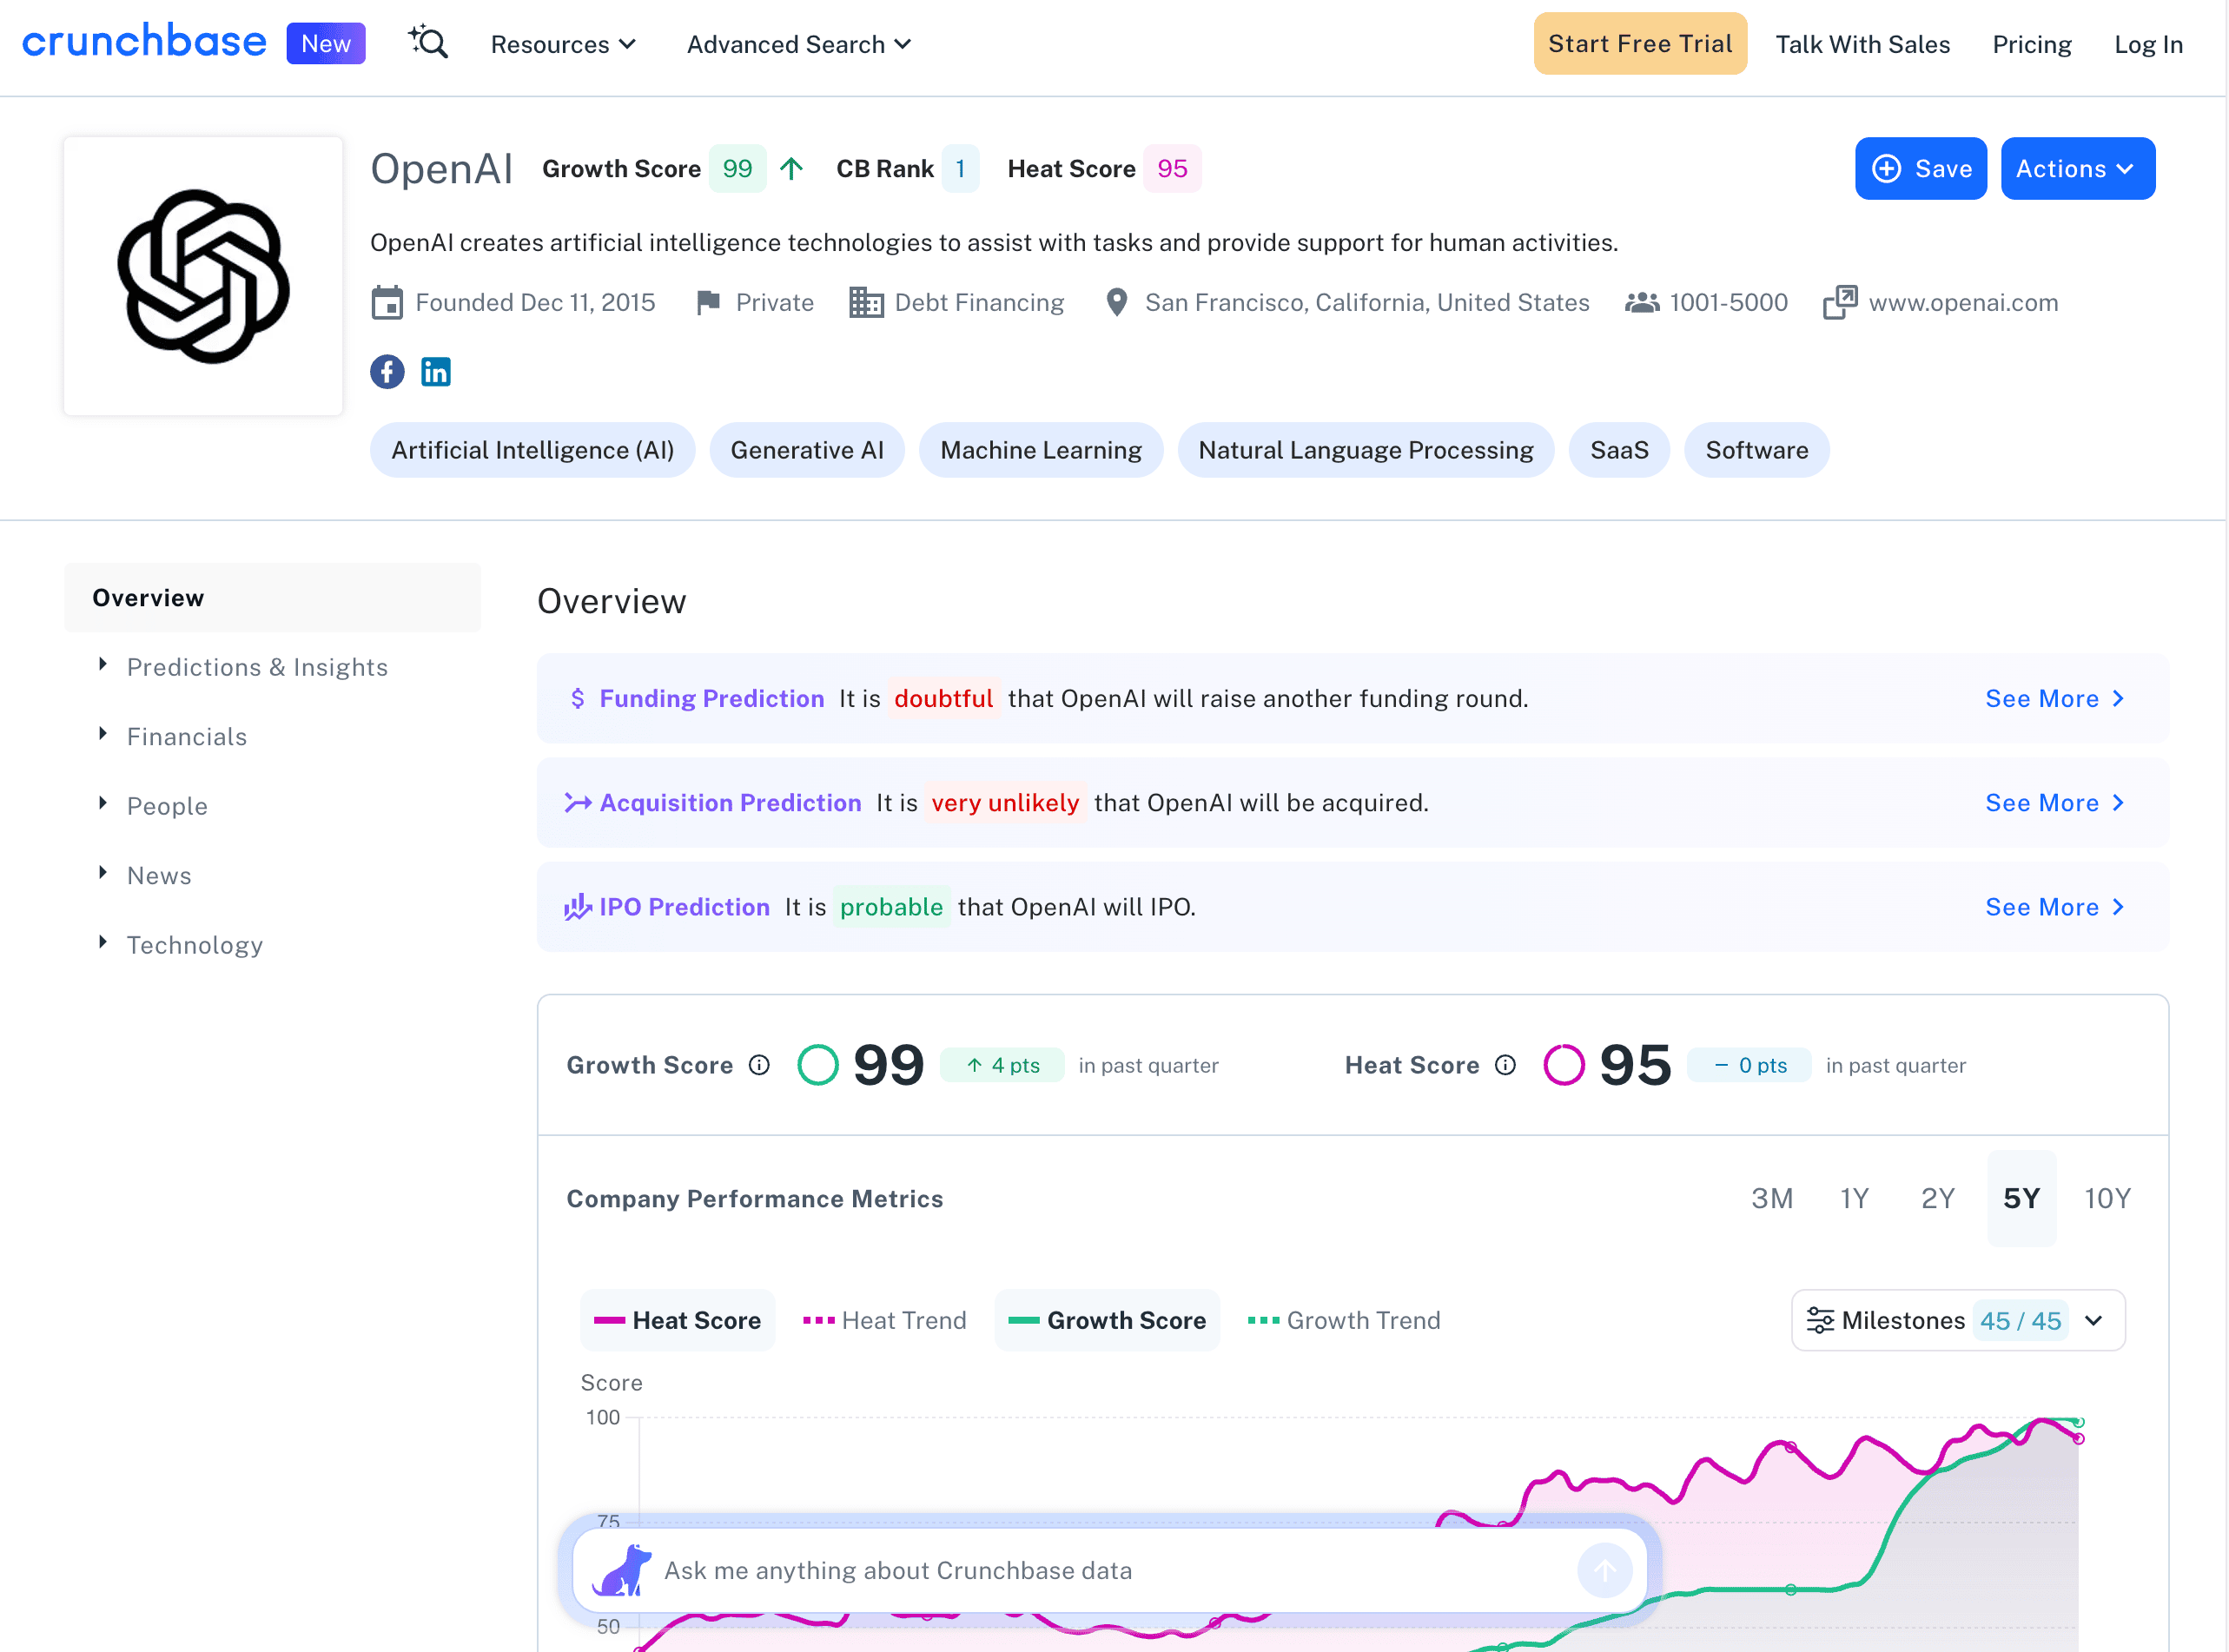
Task: Open OpenAI's Facebook page icon
Action: click(x=387, y=372)
